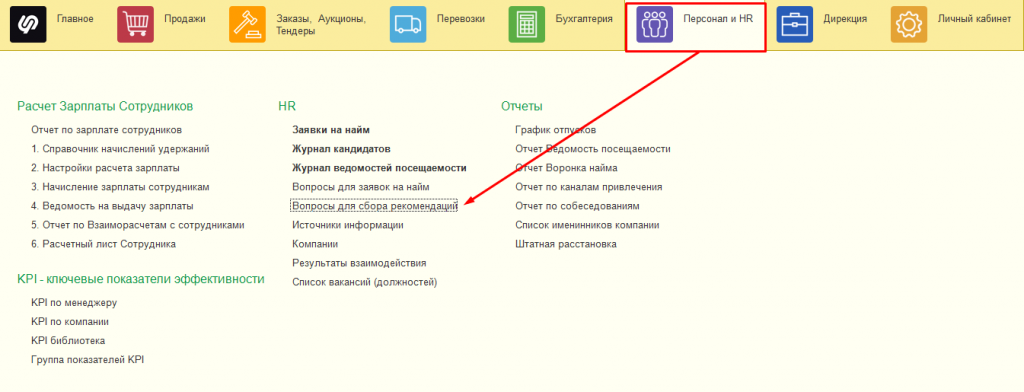The height and width of the screenshot is (392, 1024).
Task: Open 2. Настройки расчета зарплаты
Action: (105, 168)
